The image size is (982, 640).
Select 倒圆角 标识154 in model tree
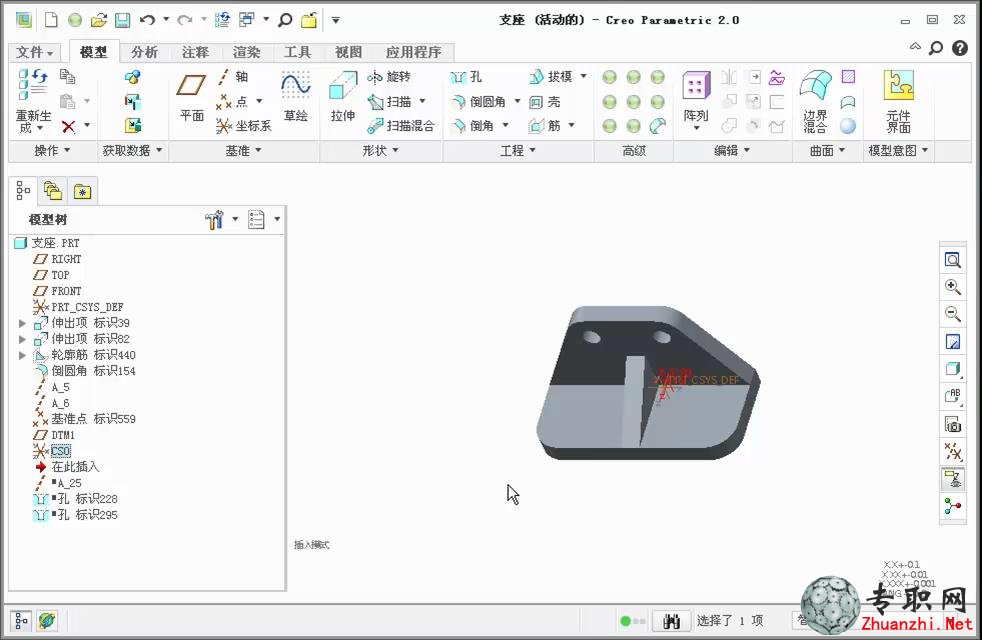[93, 371]
